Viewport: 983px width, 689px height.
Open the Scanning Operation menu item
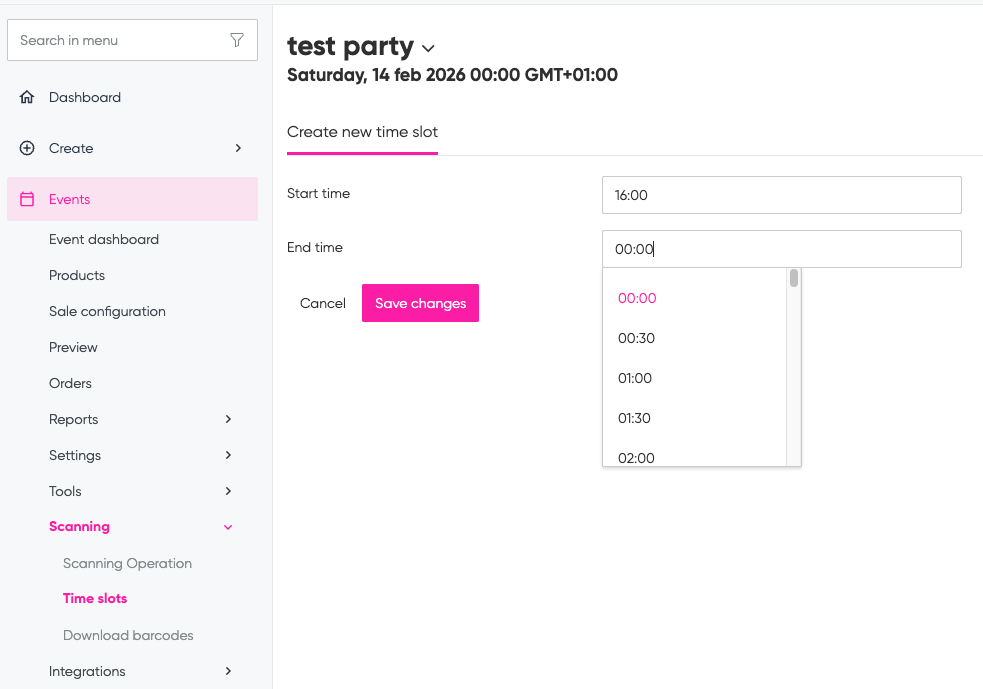(x=127, y=563)
